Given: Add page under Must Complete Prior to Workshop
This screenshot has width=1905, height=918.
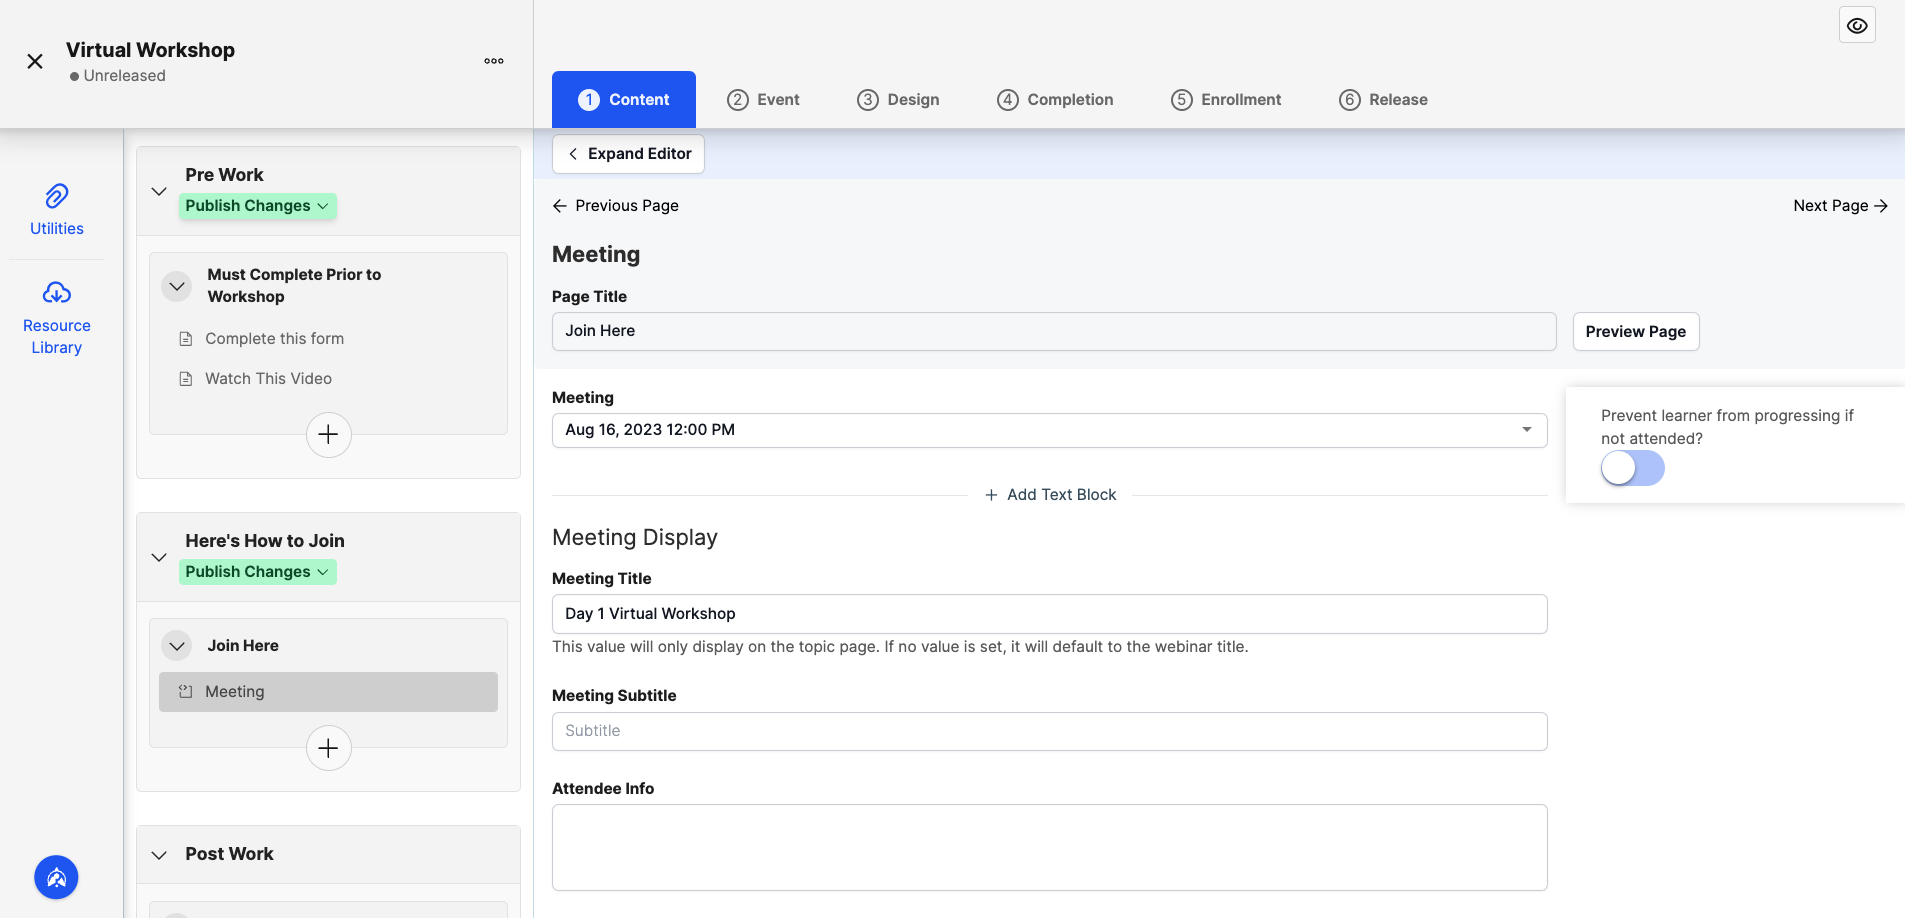Looking at the screenshot, I should point(328,435).
